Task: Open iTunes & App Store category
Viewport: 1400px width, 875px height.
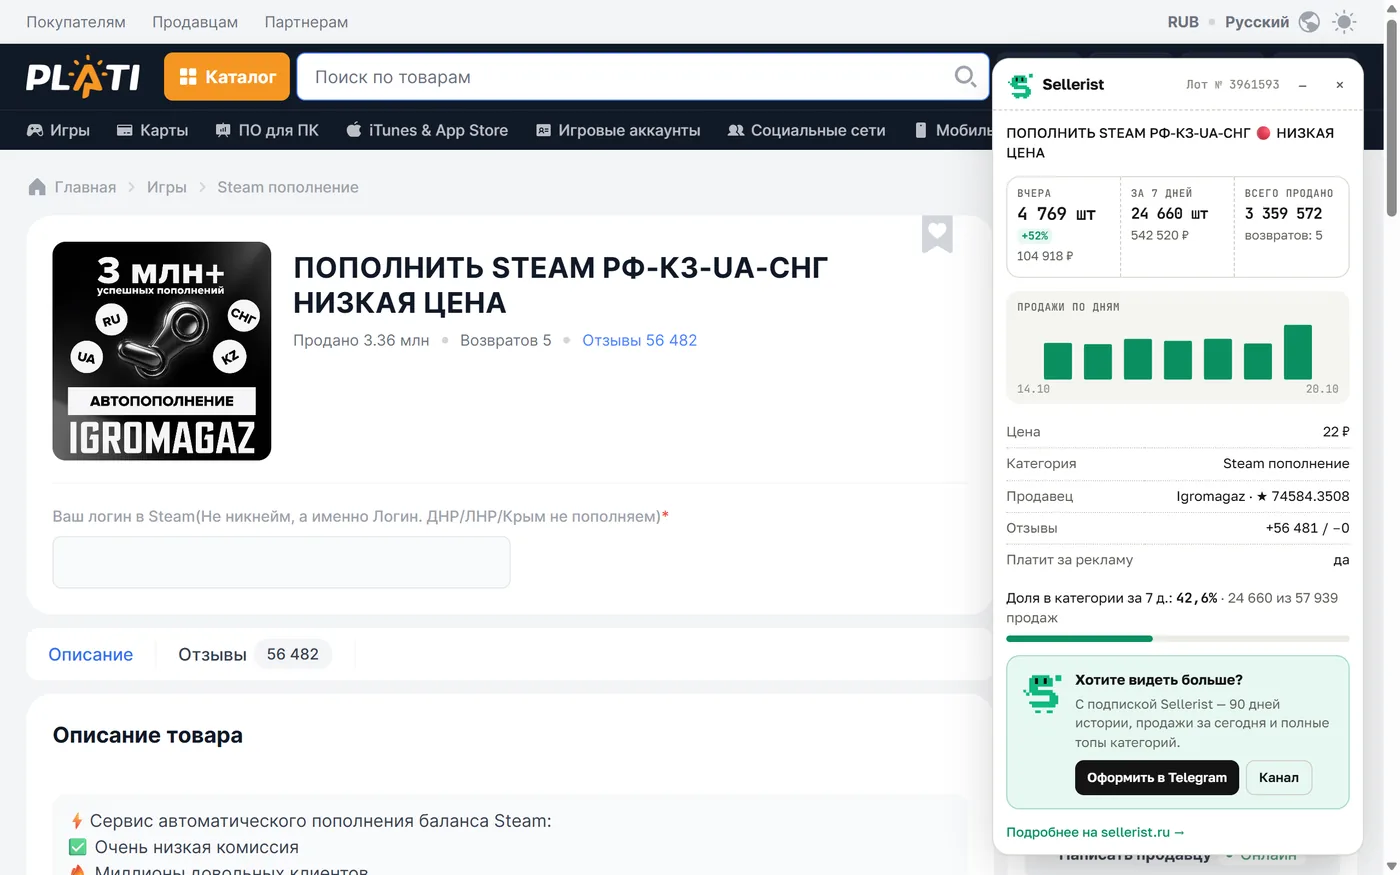Action: 427,130
